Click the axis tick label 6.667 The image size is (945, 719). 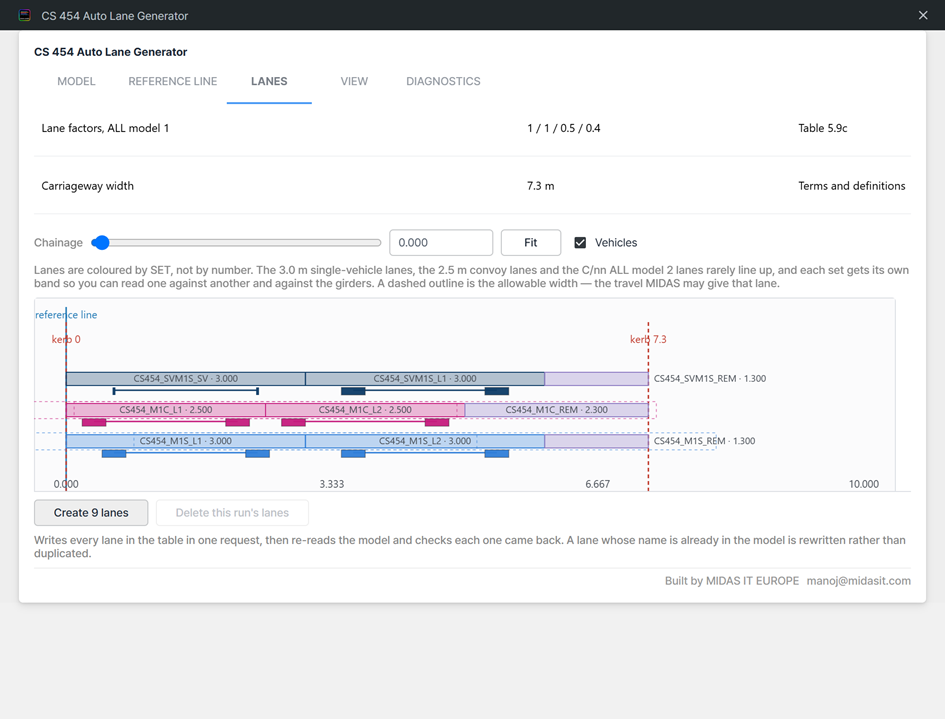pyautogui.click(x=597, y=484)
